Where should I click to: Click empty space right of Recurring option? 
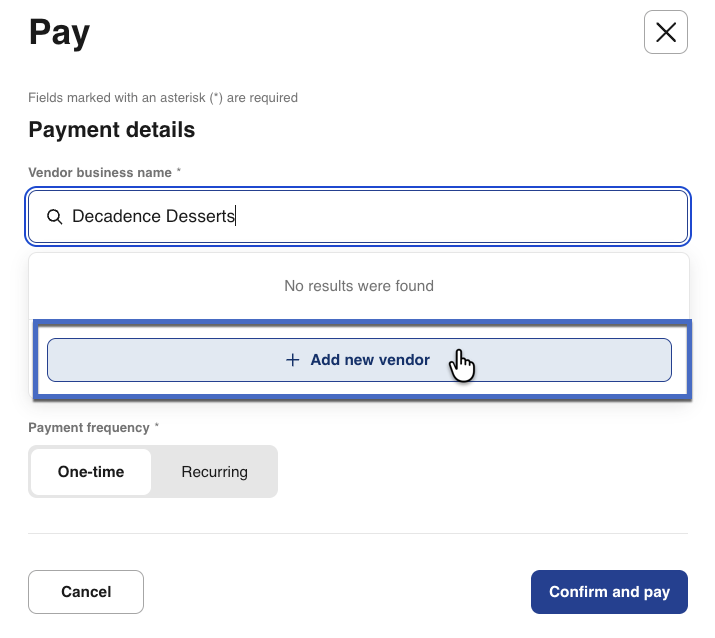pos(480,472)
